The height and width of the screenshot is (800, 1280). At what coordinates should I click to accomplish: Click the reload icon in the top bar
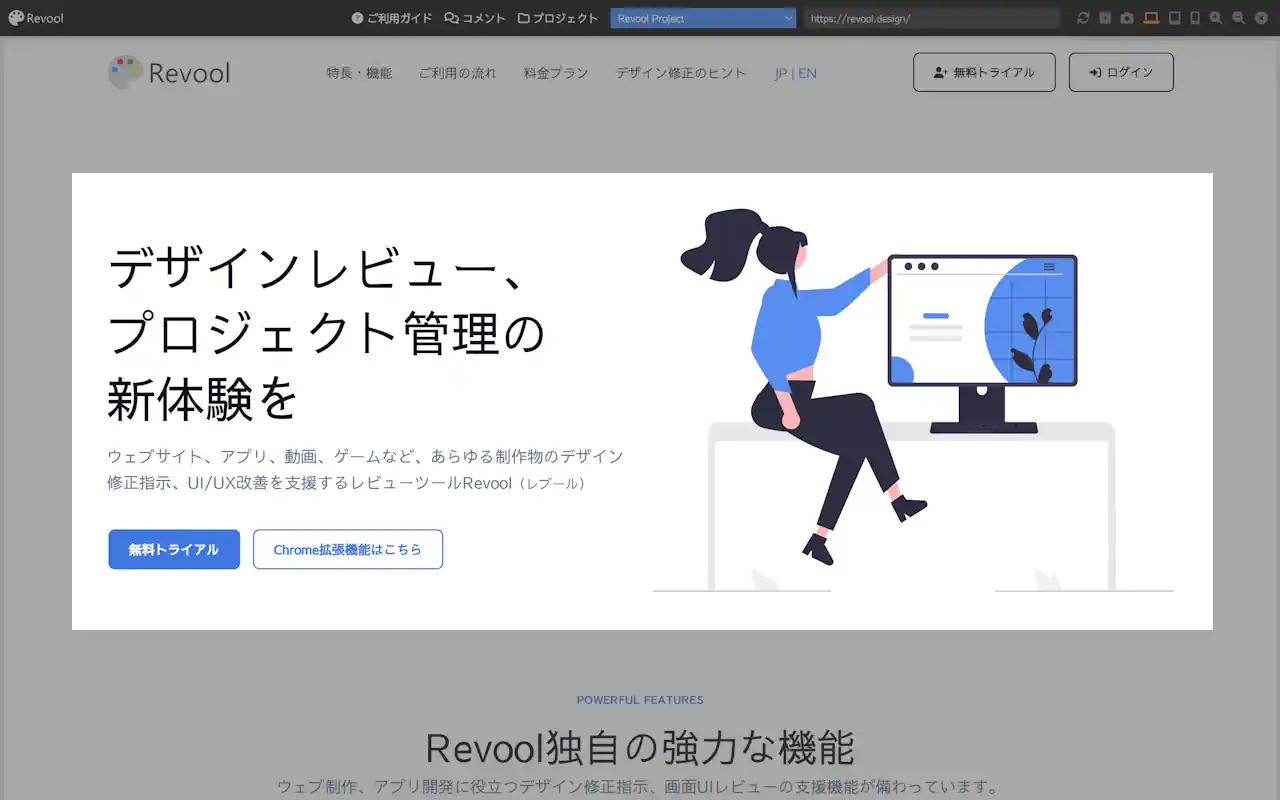pos(1083,18)
